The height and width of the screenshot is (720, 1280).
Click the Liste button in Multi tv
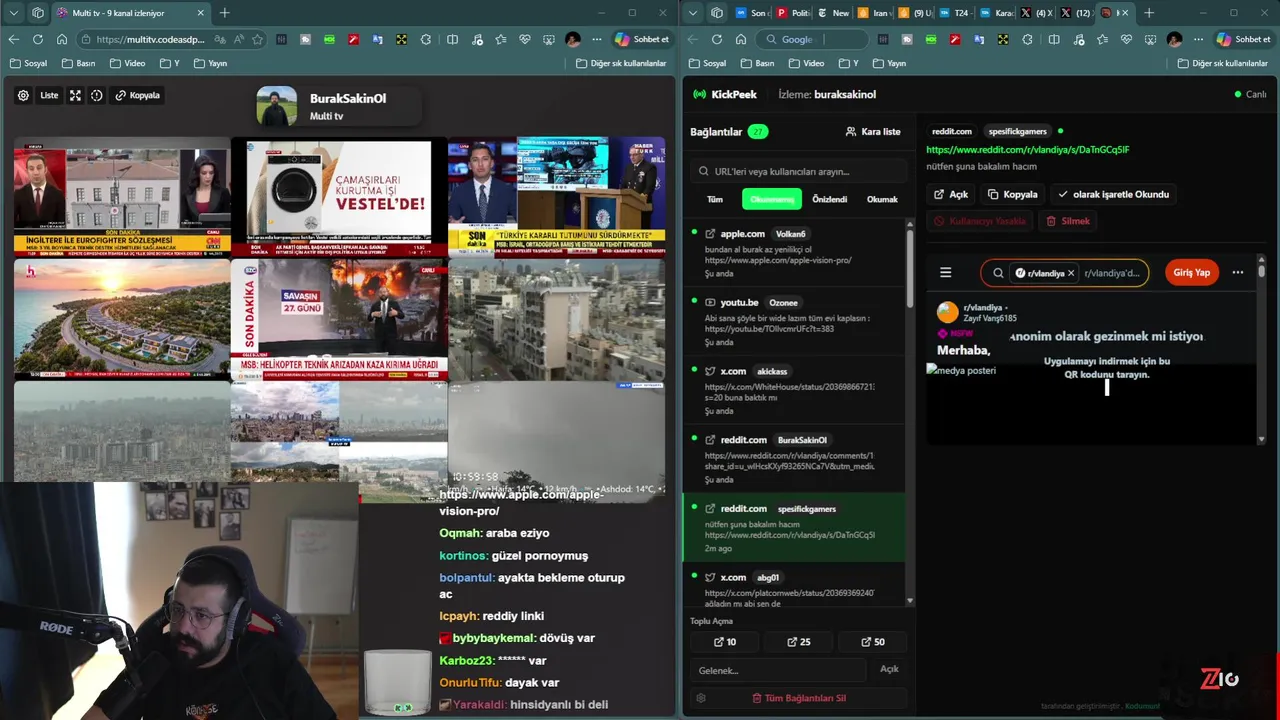pos(49,95)
